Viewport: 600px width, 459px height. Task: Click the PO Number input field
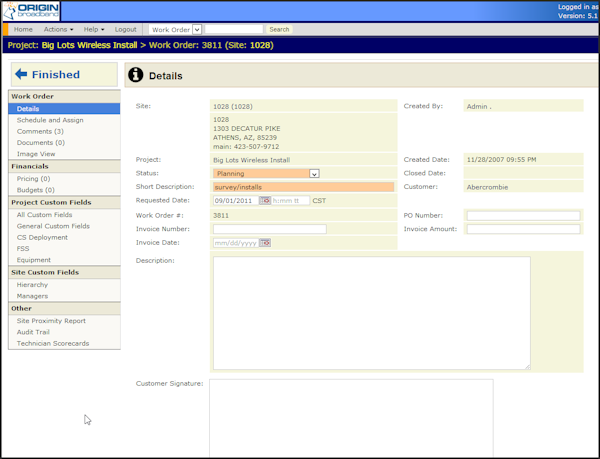[523, 215]
